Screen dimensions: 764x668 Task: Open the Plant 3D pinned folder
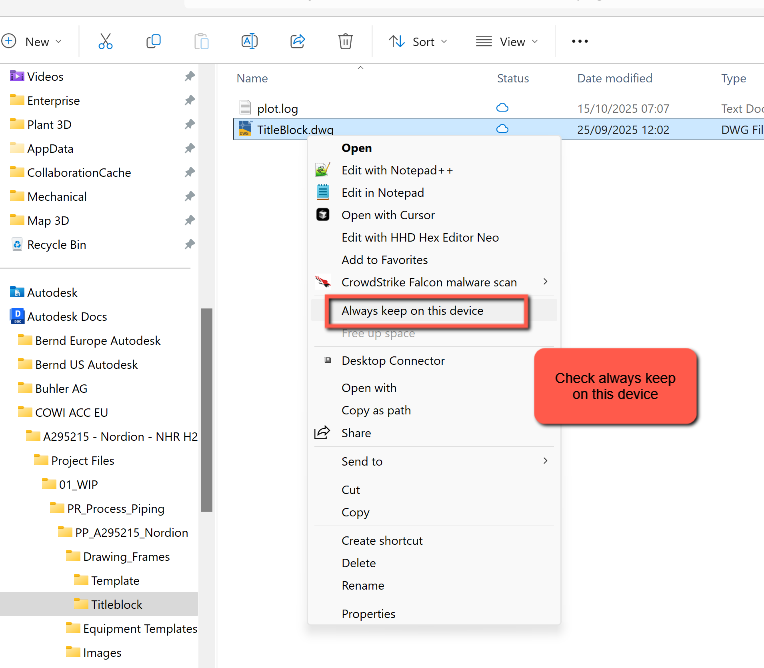[49, 125]
